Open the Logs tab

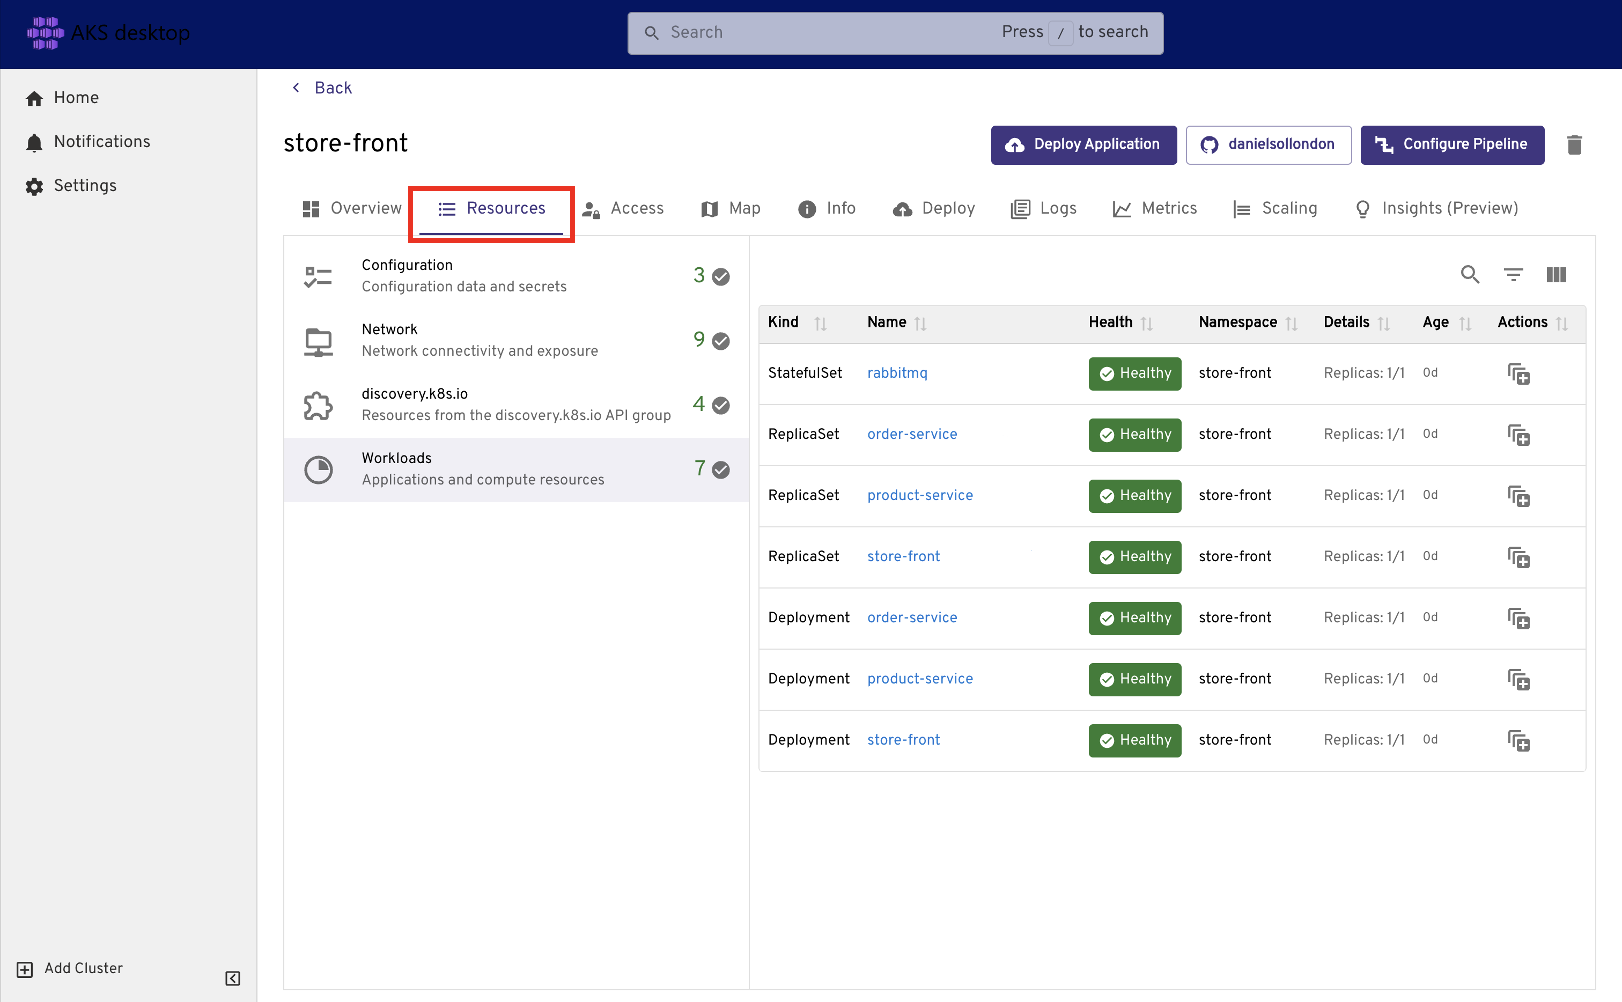point(1044,208)
